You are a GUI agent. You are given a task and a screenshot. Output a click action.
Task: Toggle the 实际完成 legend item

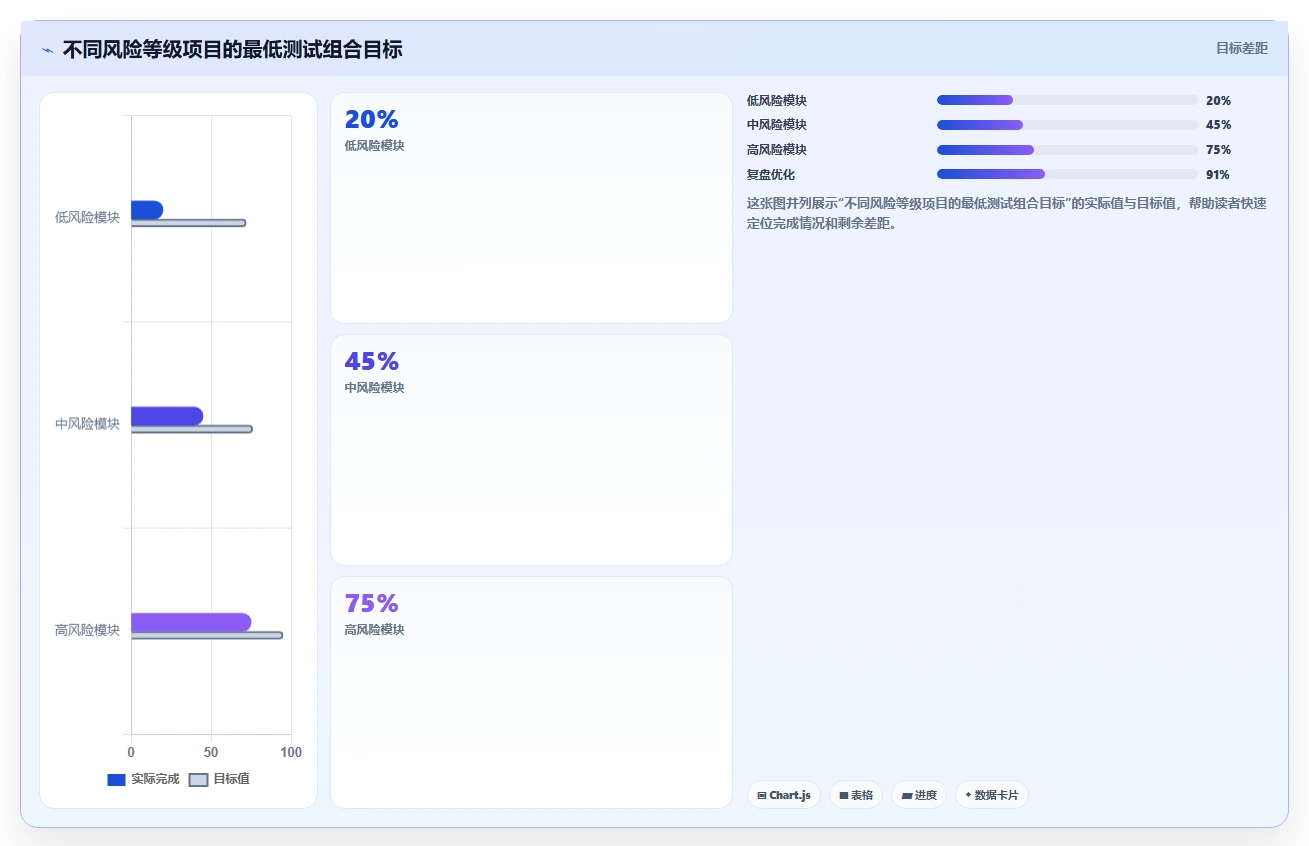click(x=143, y=779)
